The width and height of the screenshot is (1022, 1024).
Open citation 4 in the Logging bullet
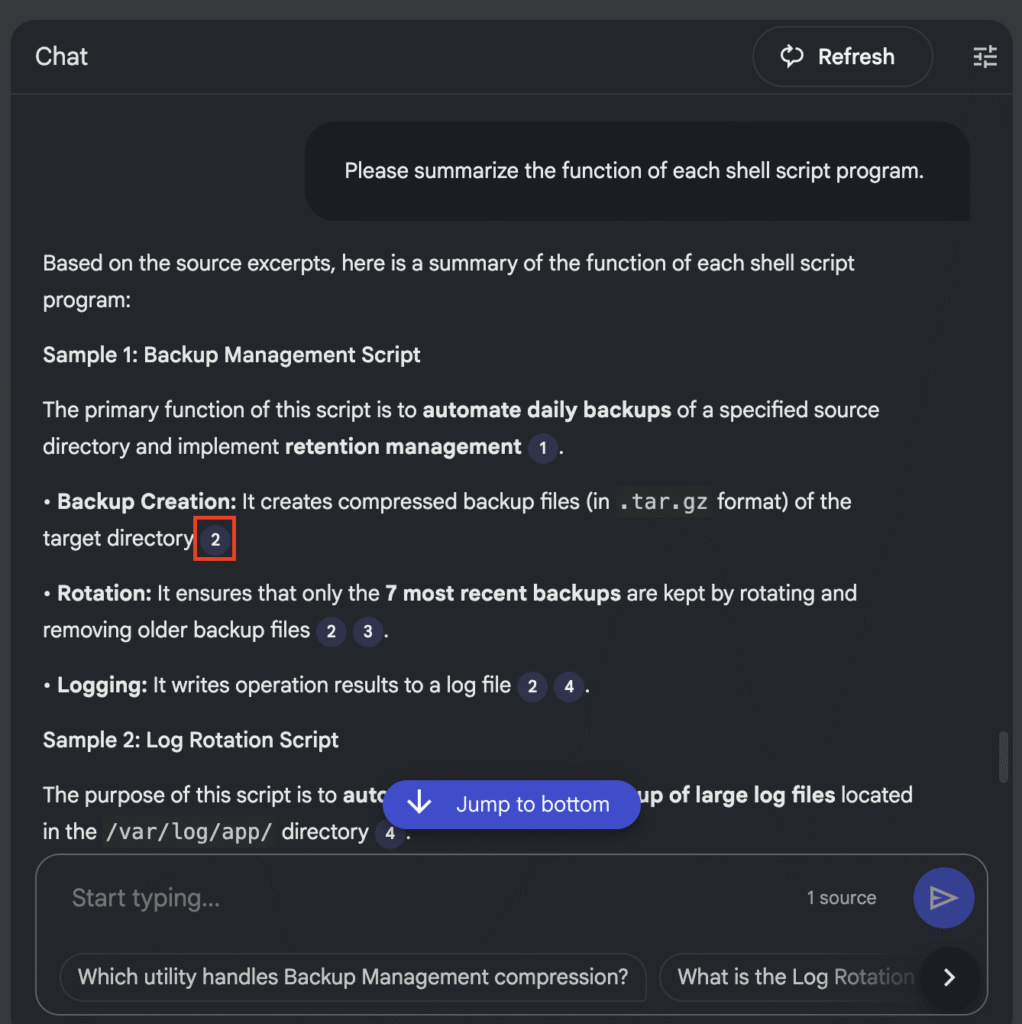[569, 686]
